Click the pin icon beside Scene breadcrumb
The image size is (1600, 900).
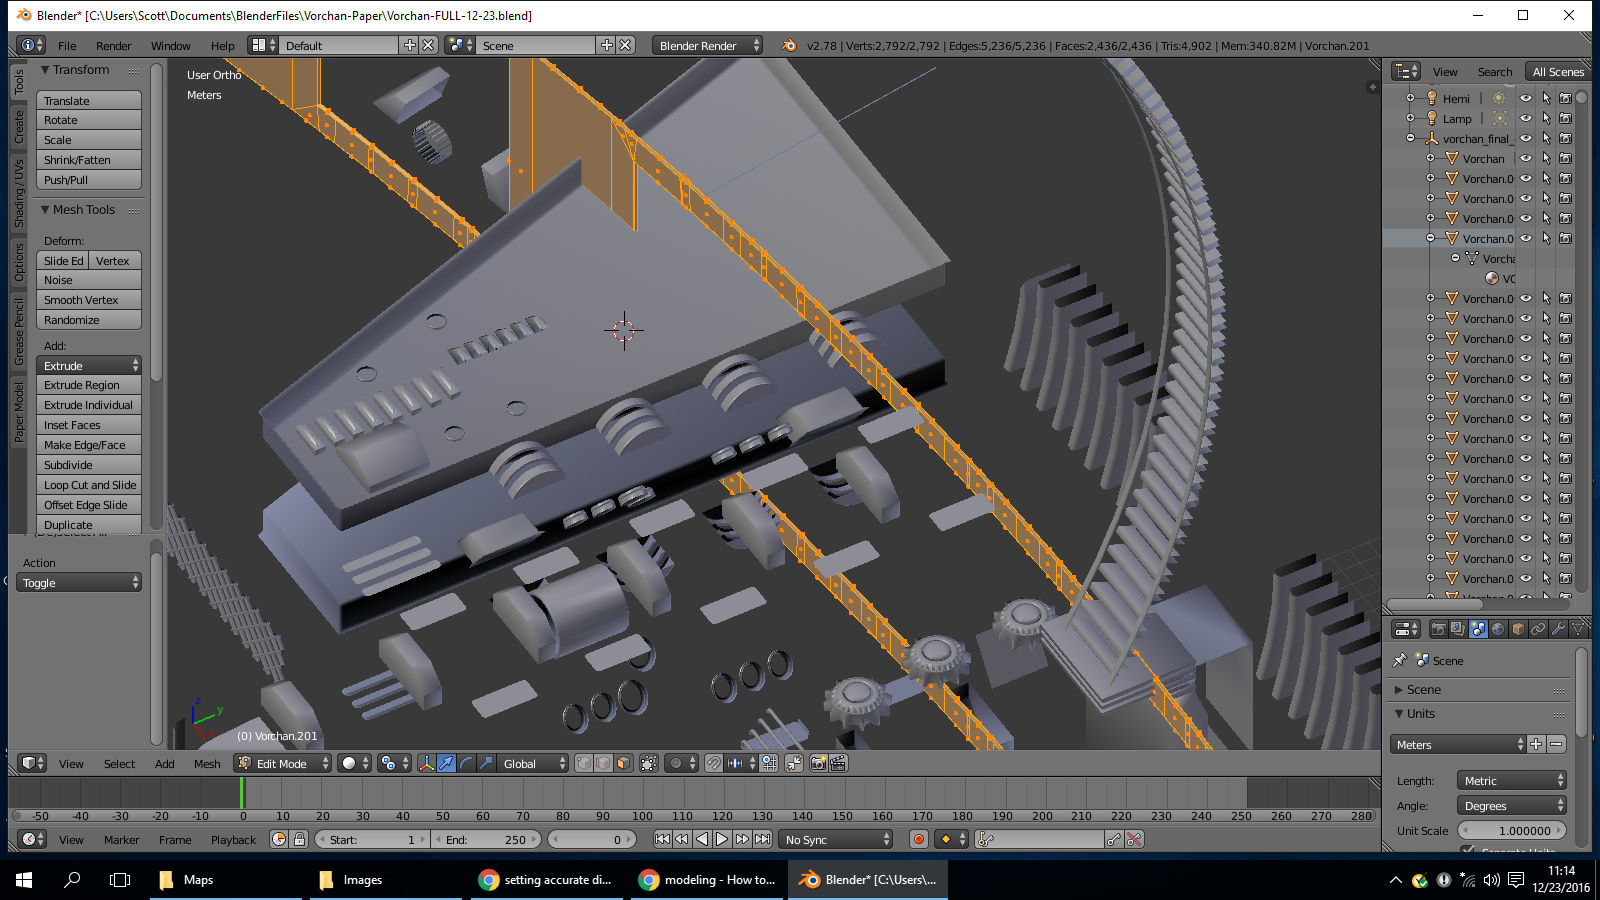coord(1400,660)
